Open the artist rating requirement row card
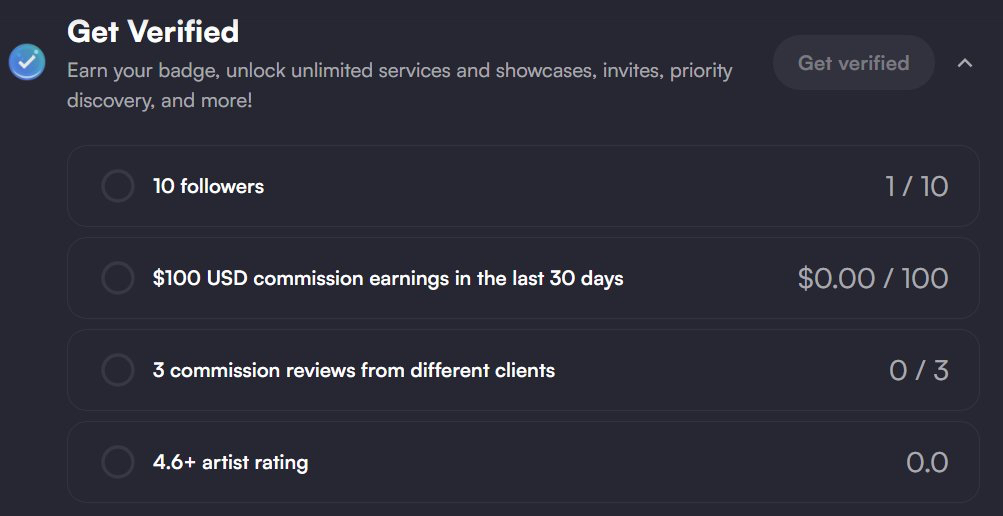 pos(600,462)
